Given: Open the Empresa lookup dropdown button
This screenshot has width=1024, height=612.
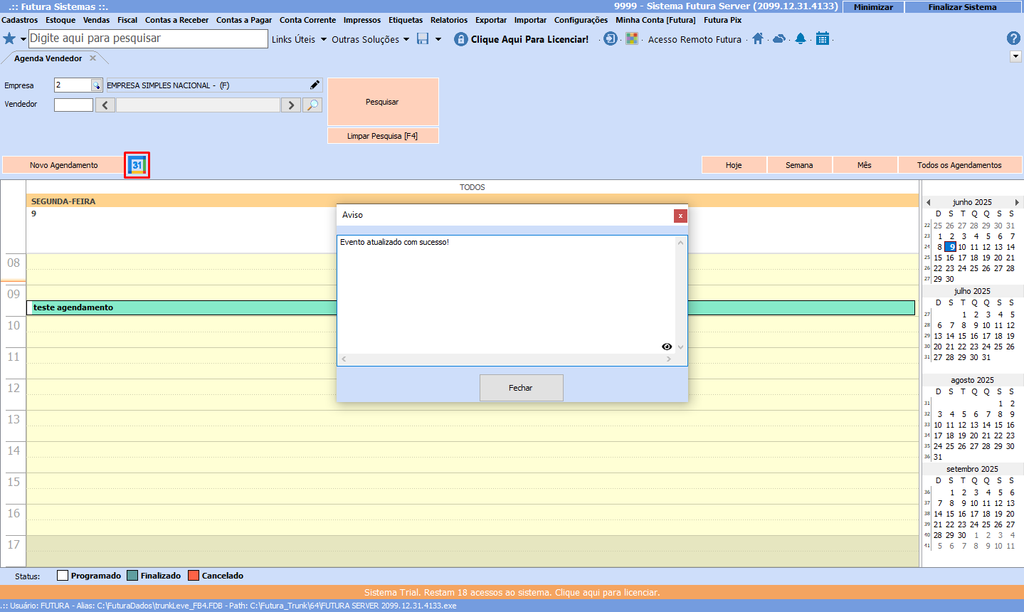Looking at the screenshot, I should [97, 86].
